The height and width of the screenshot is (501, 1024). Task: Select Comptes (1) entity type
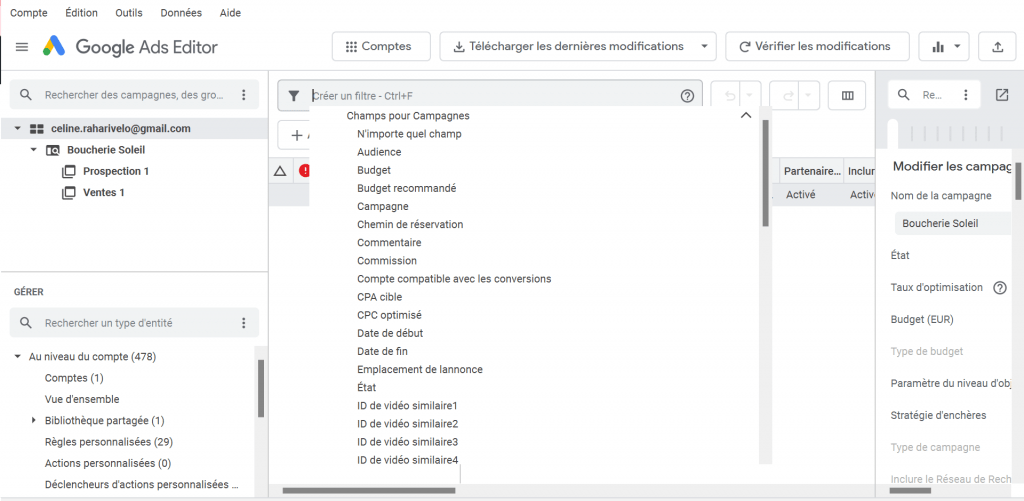point(74,378)
